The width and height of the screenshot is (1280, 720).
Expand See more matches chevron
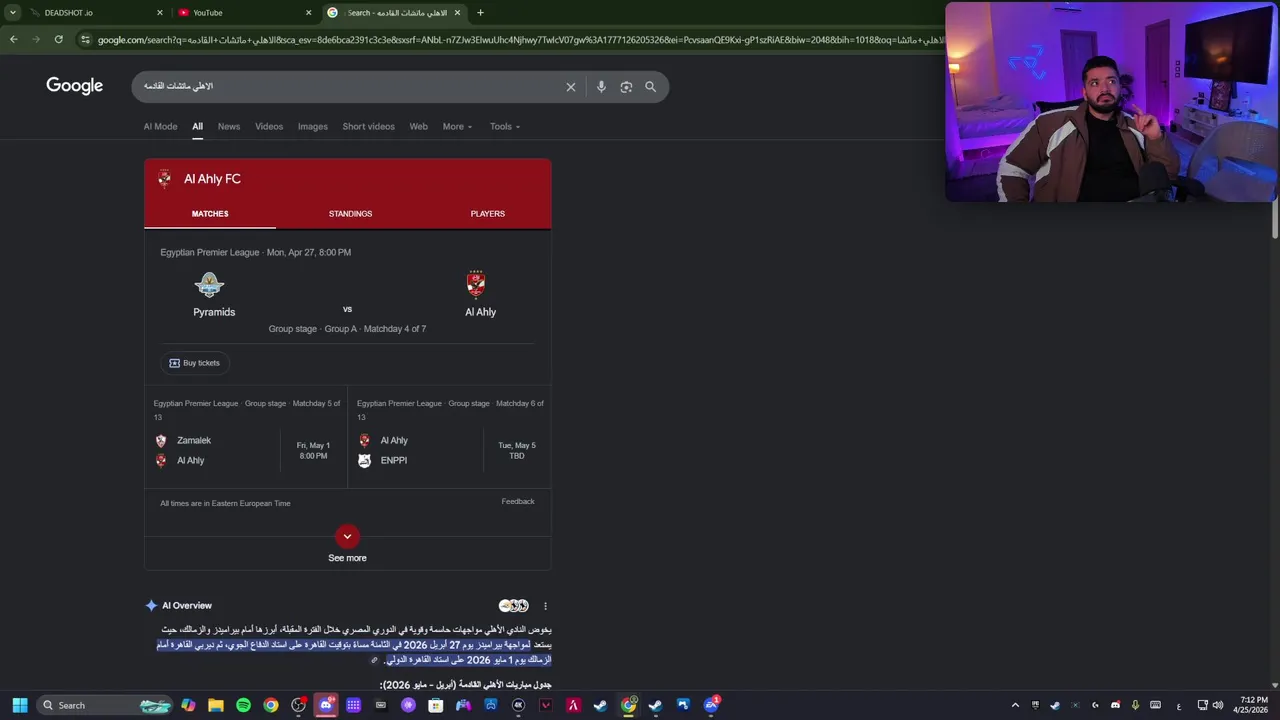click(347, 537)
